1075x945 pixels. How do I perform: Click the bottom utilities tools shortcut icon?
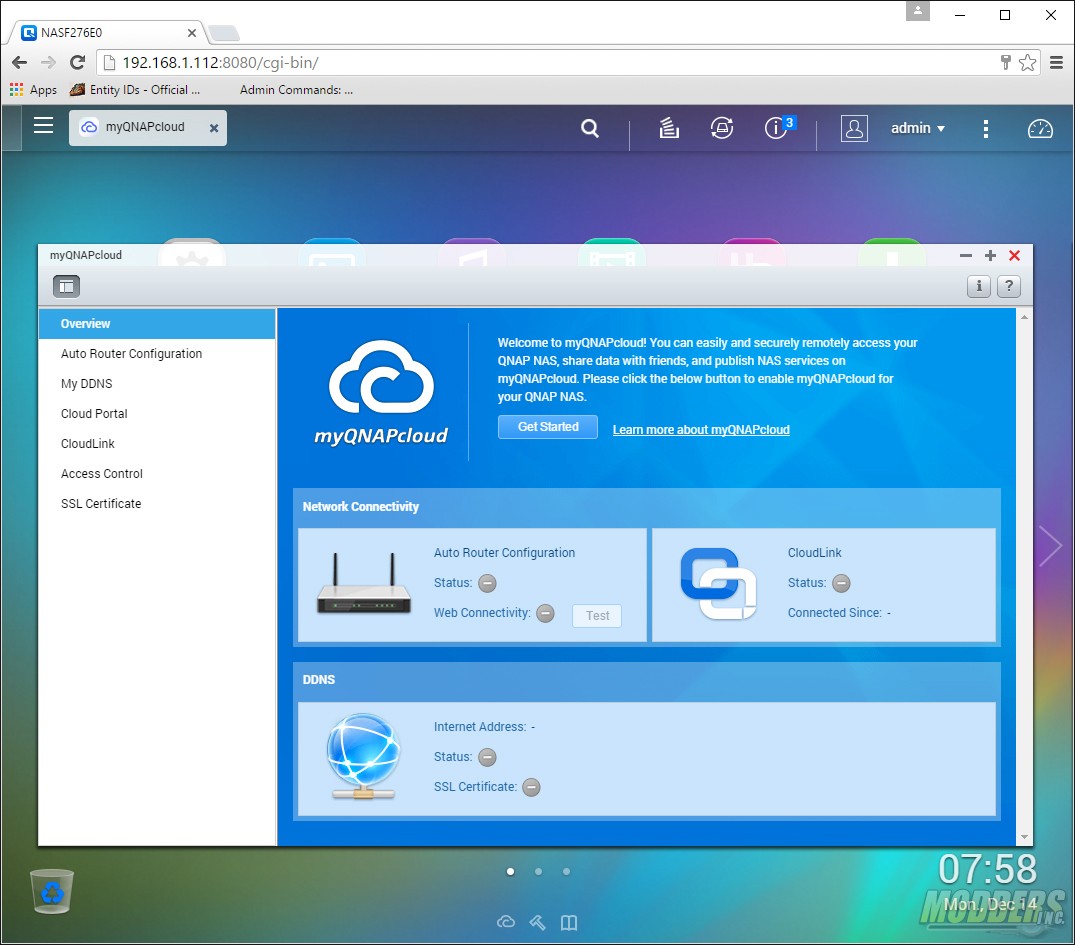click(x=538, y=922)
